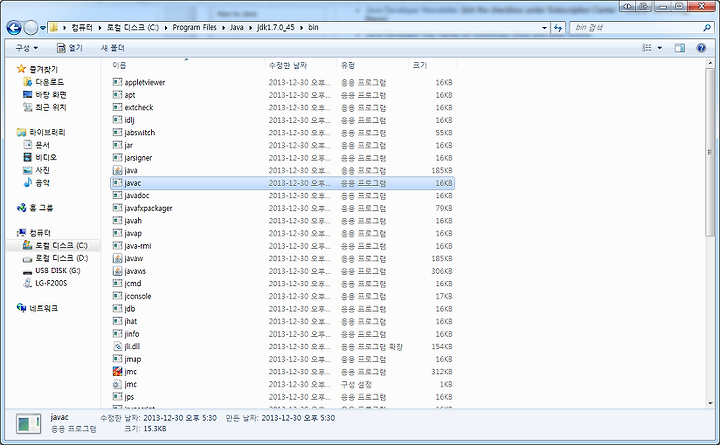The width and height of the screenshot is (720, 445).
Task: Select LG-F200S device in sidebar
Action: (x=45, y=283)
